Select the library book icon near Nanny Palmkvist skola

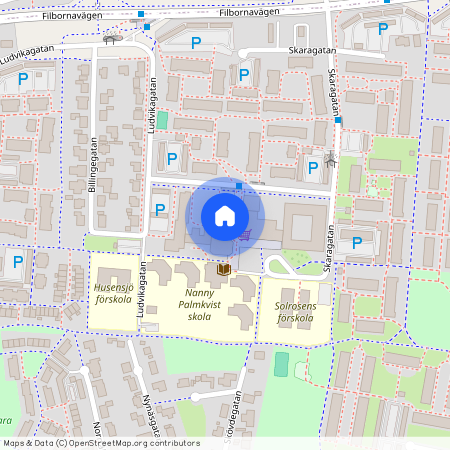[x=224, y=269]
